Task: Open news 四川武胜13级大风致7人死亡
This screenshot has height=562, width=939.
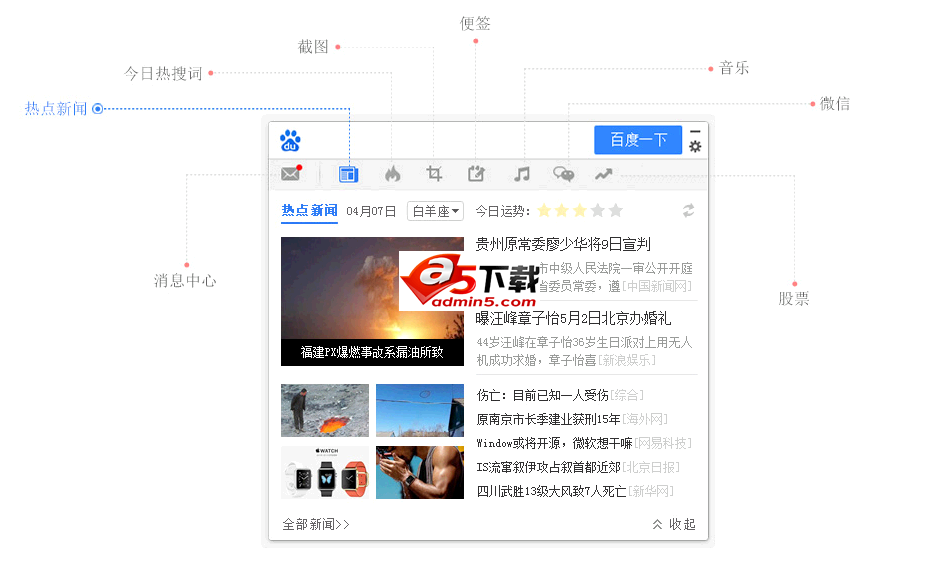Action: [x=551, y=491]
